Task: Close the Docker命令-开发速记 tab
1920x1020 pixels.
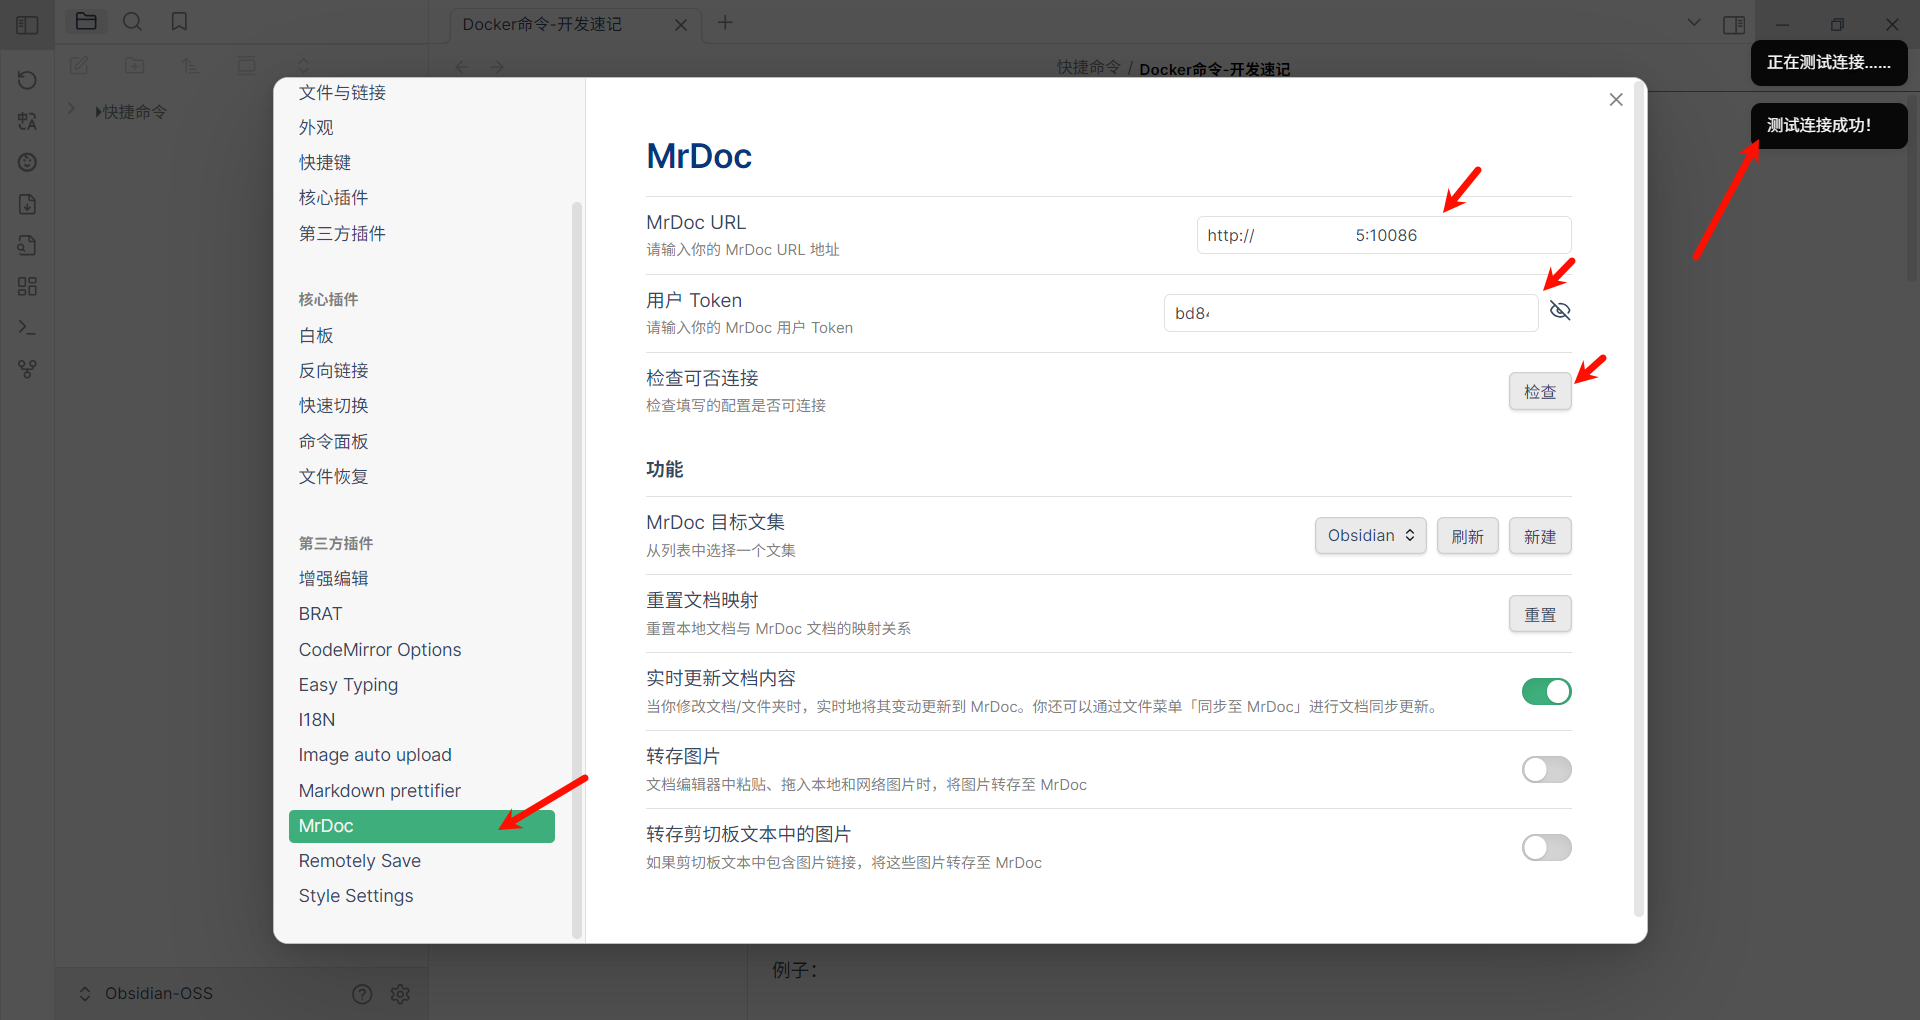Action: click(681, 25)
